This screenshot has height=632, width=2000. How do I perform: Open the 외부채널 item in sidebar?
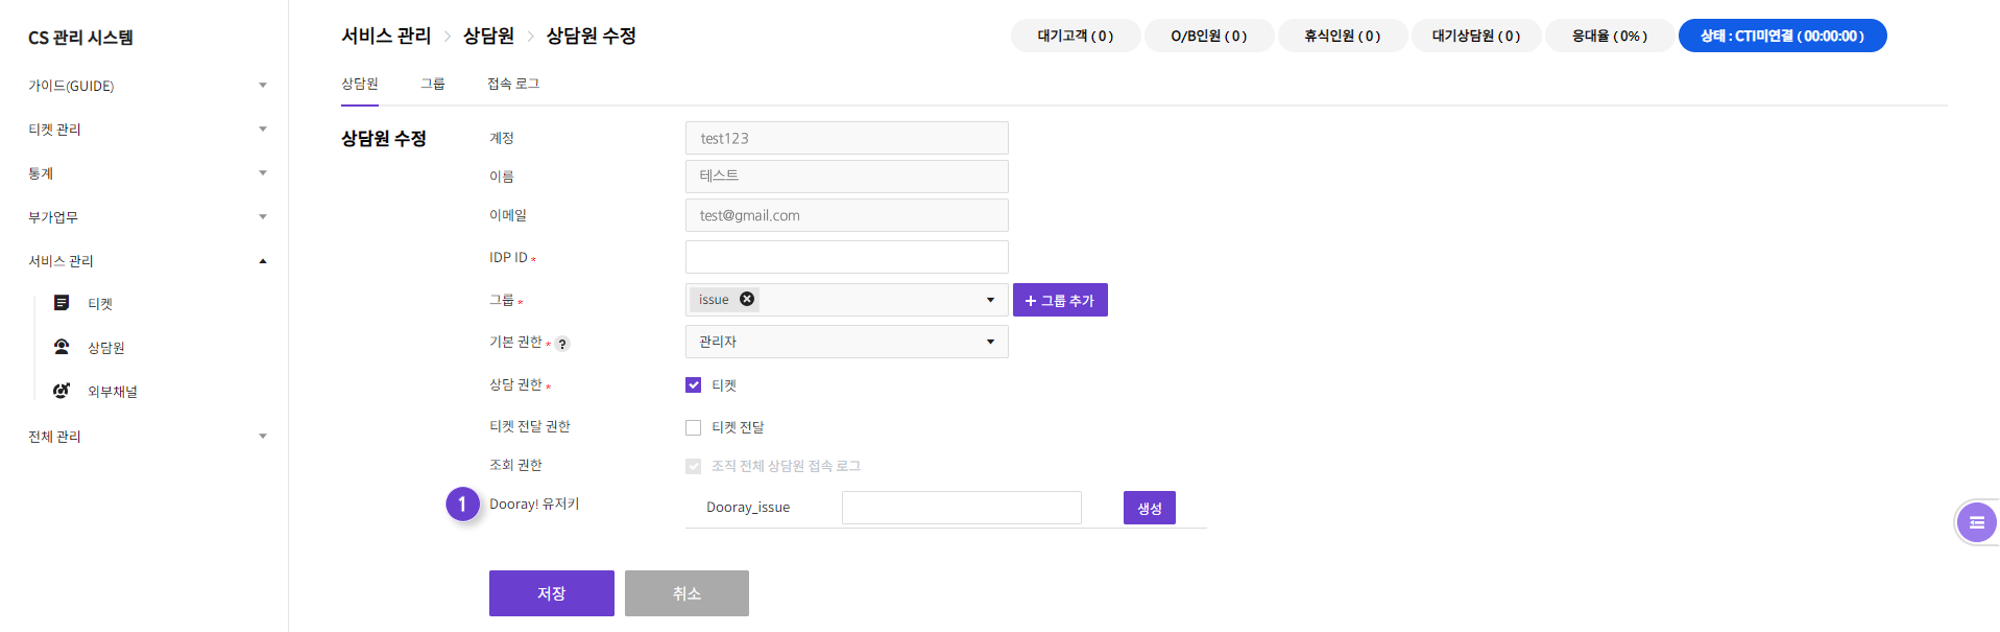(95, 391)
